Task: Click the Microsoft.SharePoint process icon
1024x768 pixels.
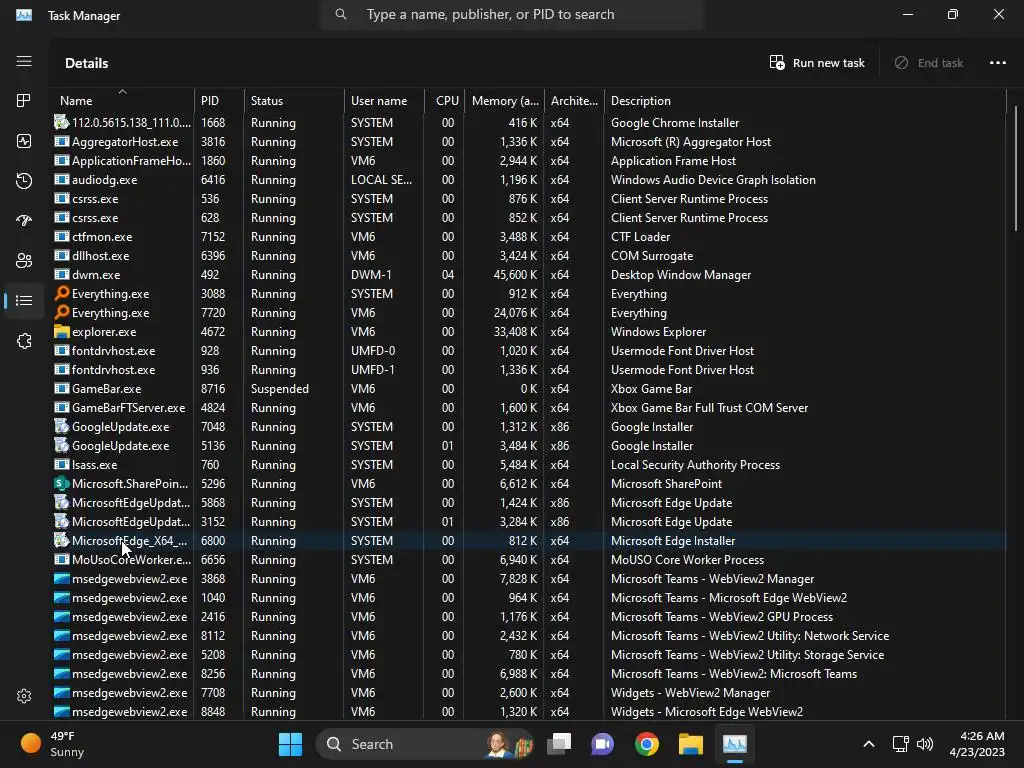Action: tap(61, 483)
